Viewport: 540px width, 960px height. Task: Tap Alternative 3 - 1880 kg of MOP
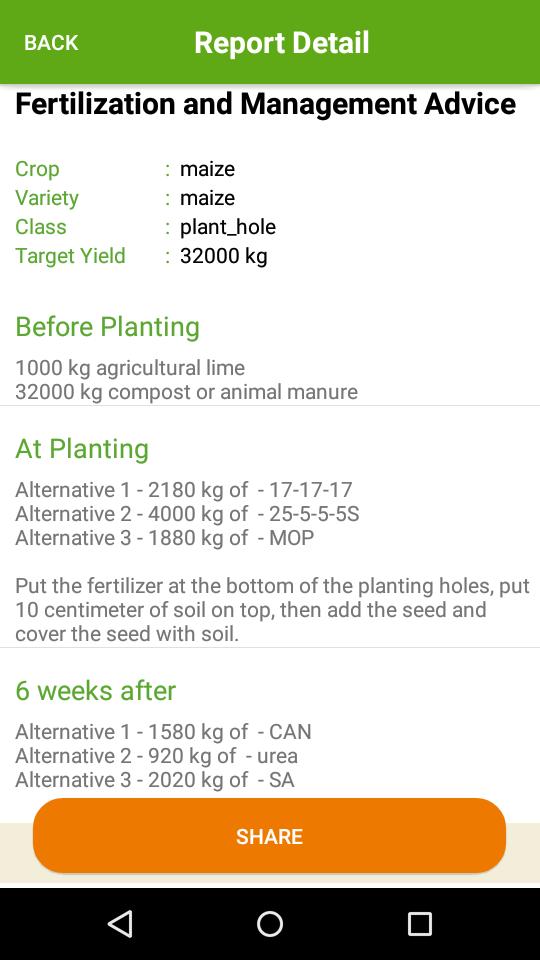pos(165,538)
